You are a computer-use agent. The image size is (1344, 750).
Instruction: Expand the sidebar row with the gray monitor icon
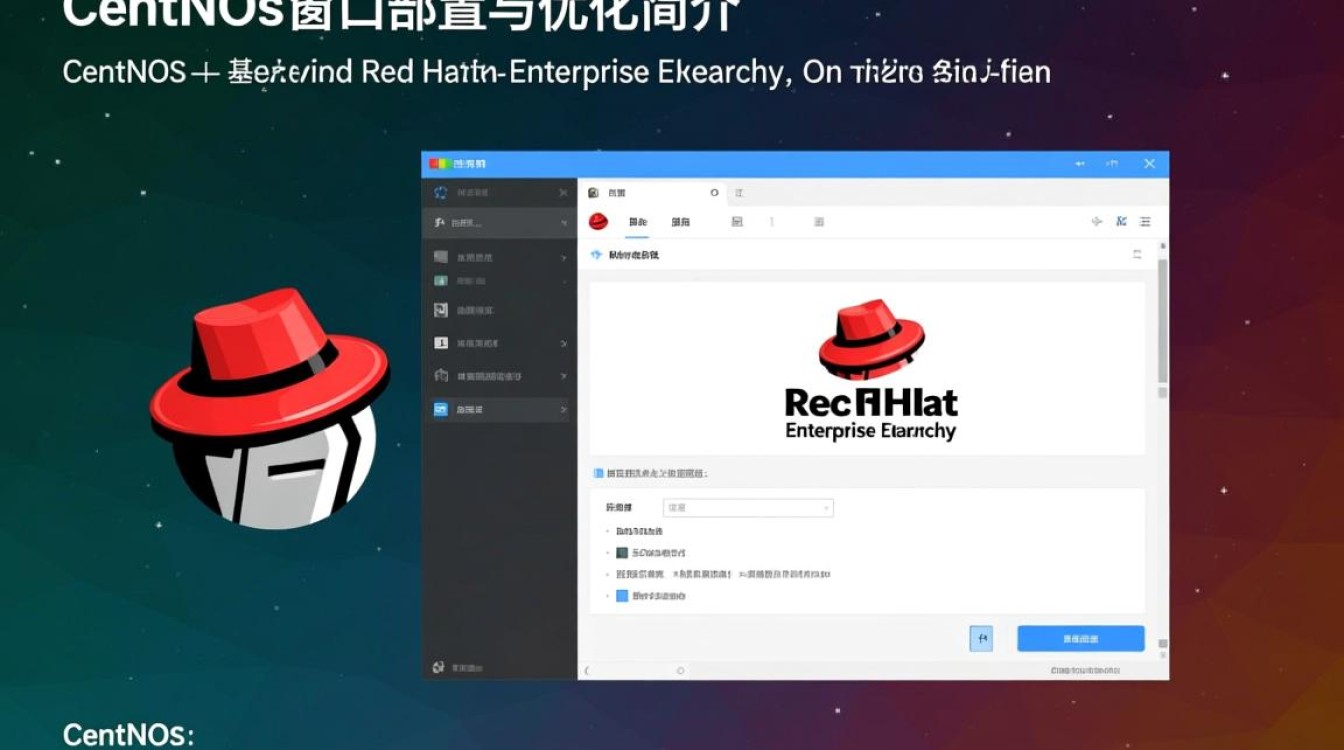tap(564, 257)
